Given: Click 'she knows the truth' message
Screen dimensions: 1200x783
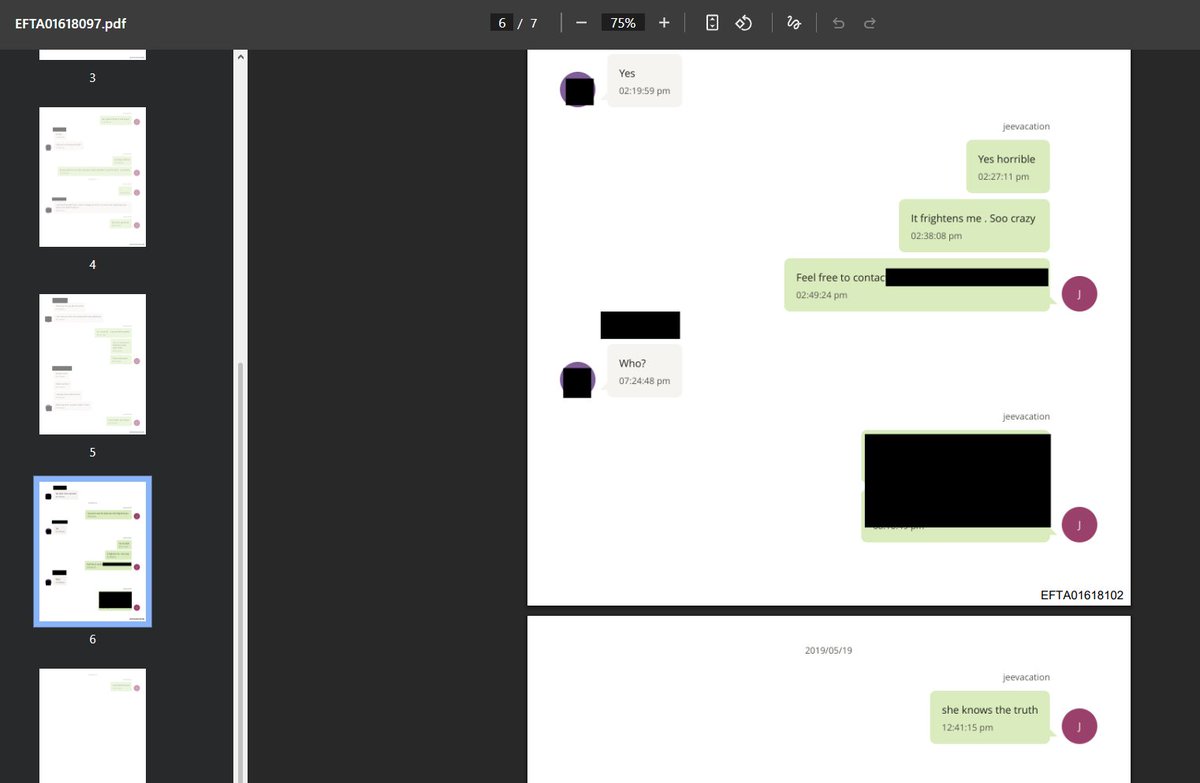Looking at the screenshot, I should tap(990, 718).
